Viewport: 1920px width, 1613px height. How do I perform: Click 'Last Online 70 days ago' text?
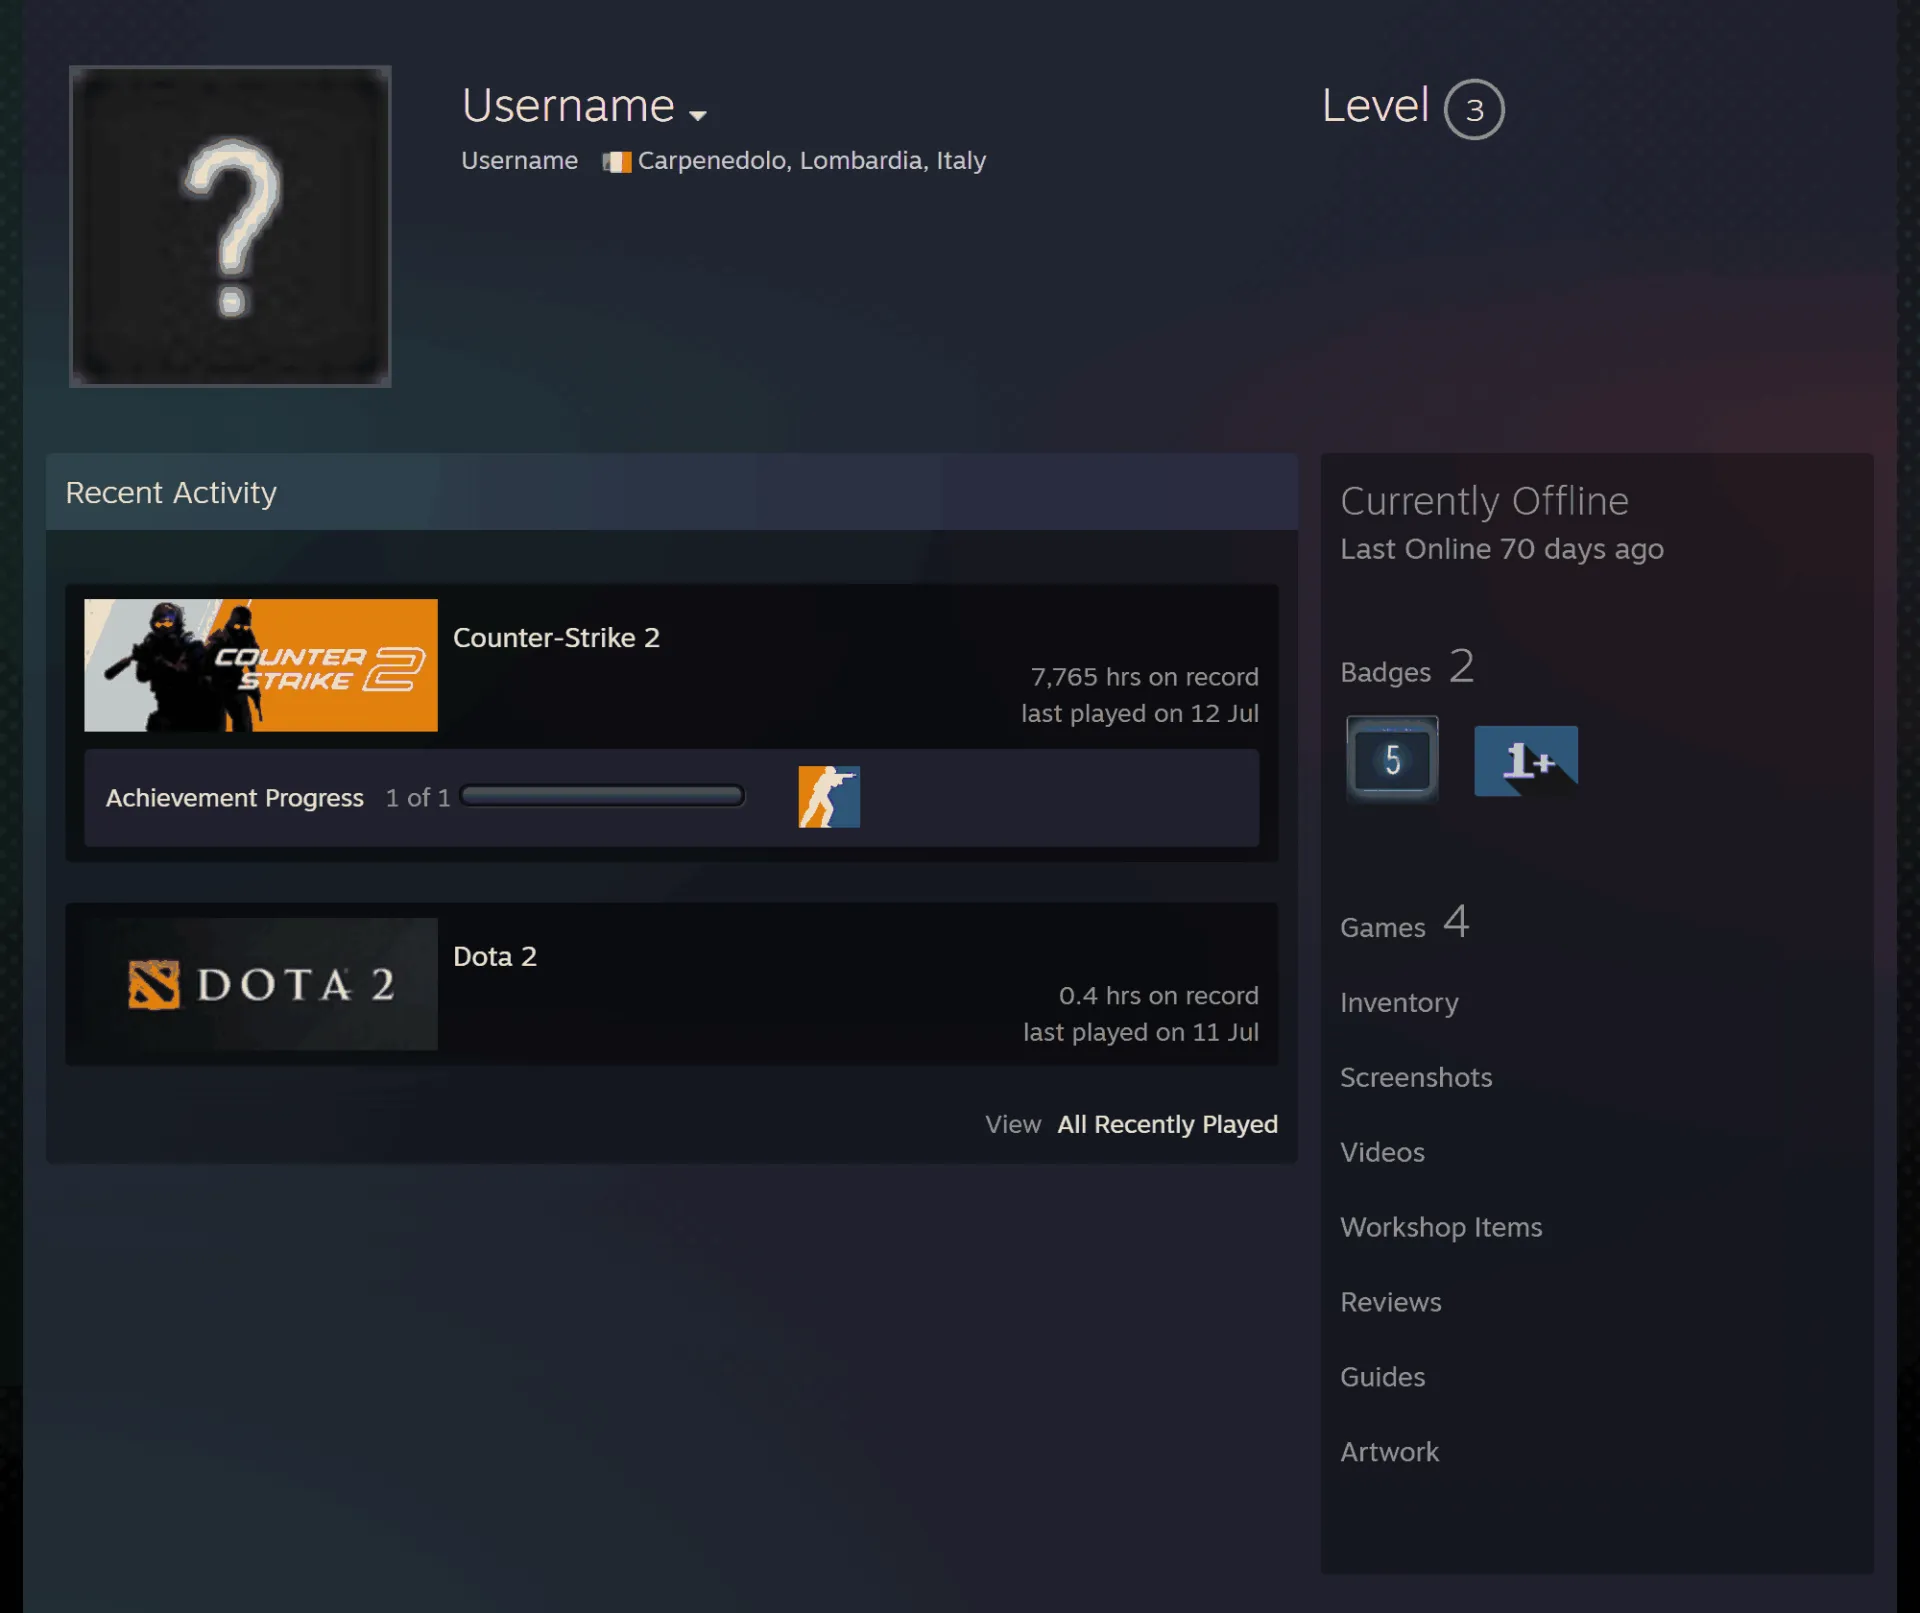[x=1501, y=549]
